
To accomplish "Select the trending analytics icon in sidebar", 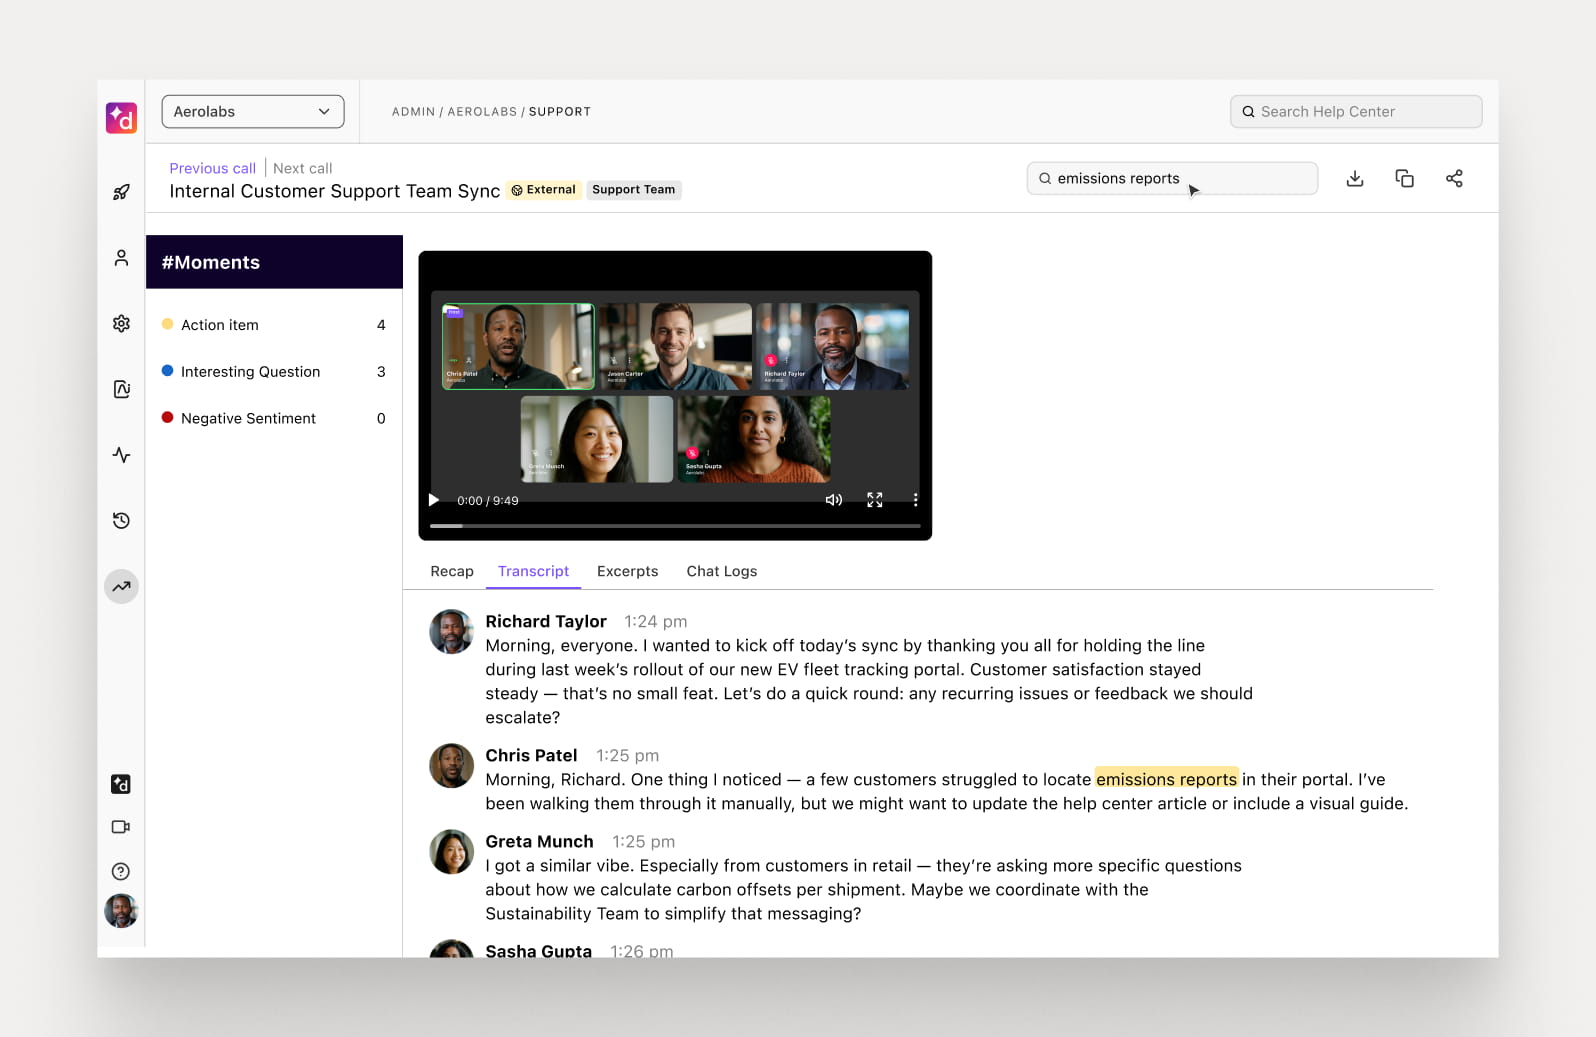I will (x=121, y=586).
